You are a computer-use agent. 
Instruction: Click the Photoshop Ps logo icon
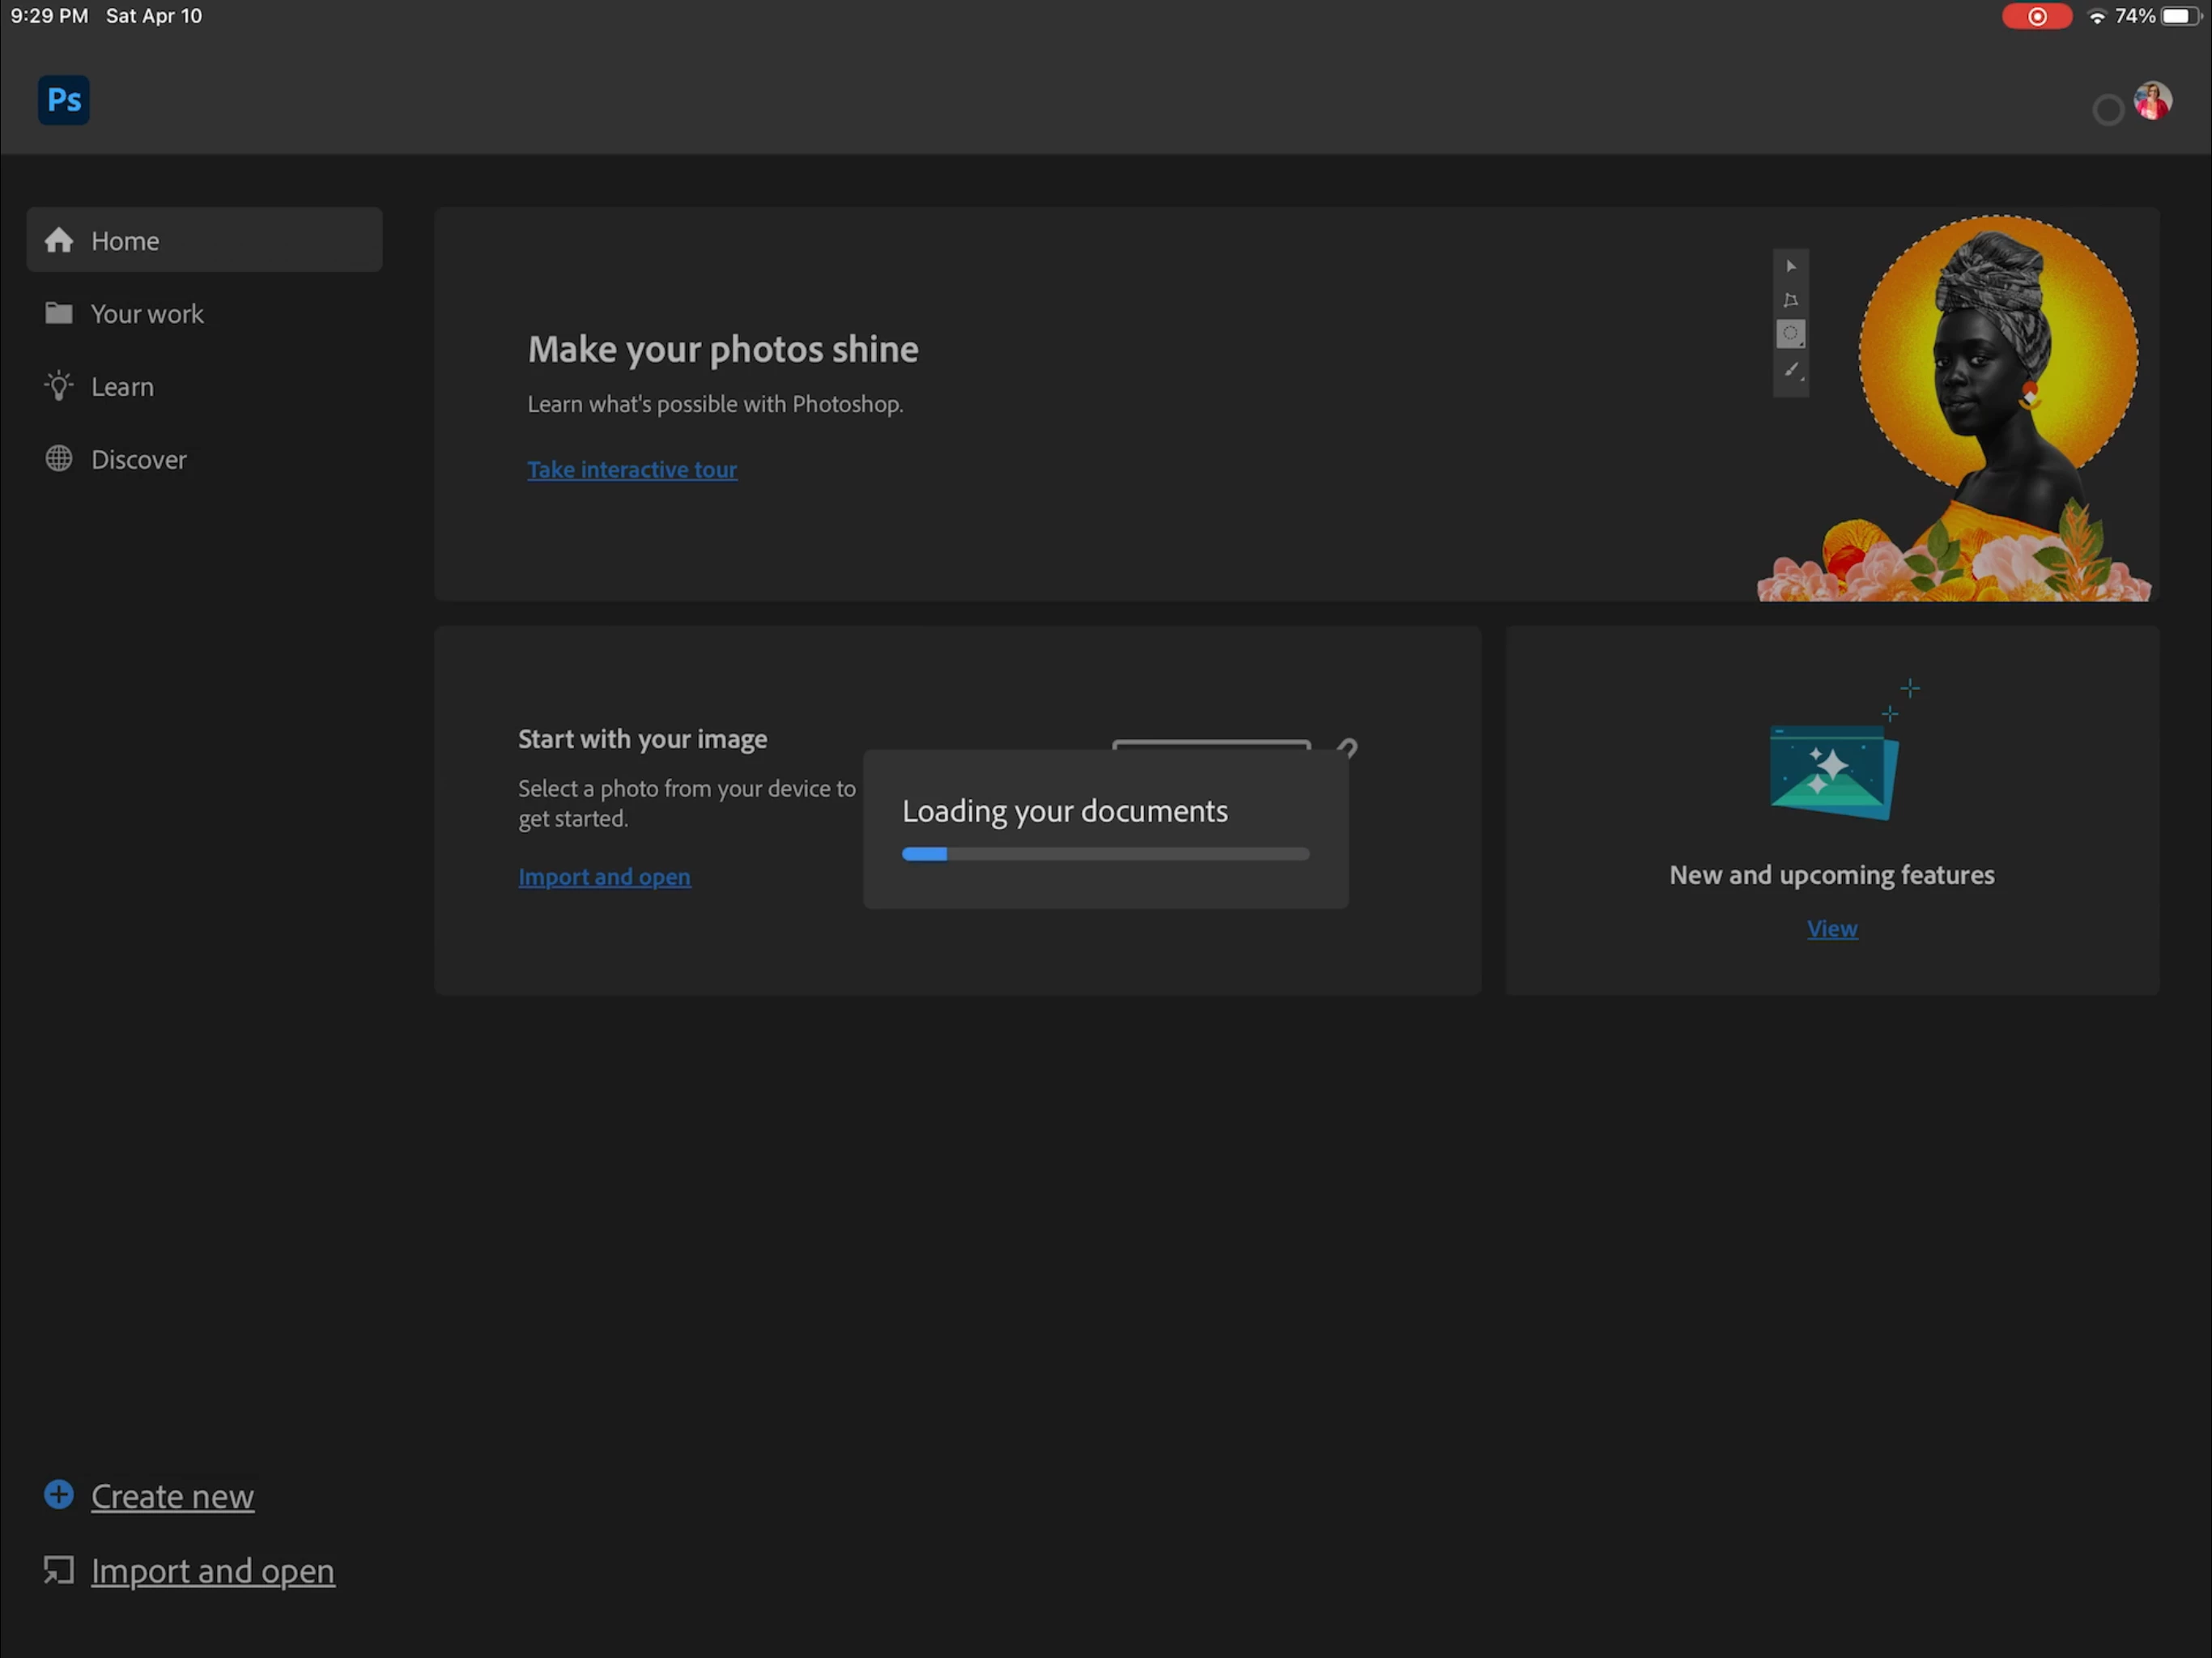pyautogui.click(x=64, y=100)
